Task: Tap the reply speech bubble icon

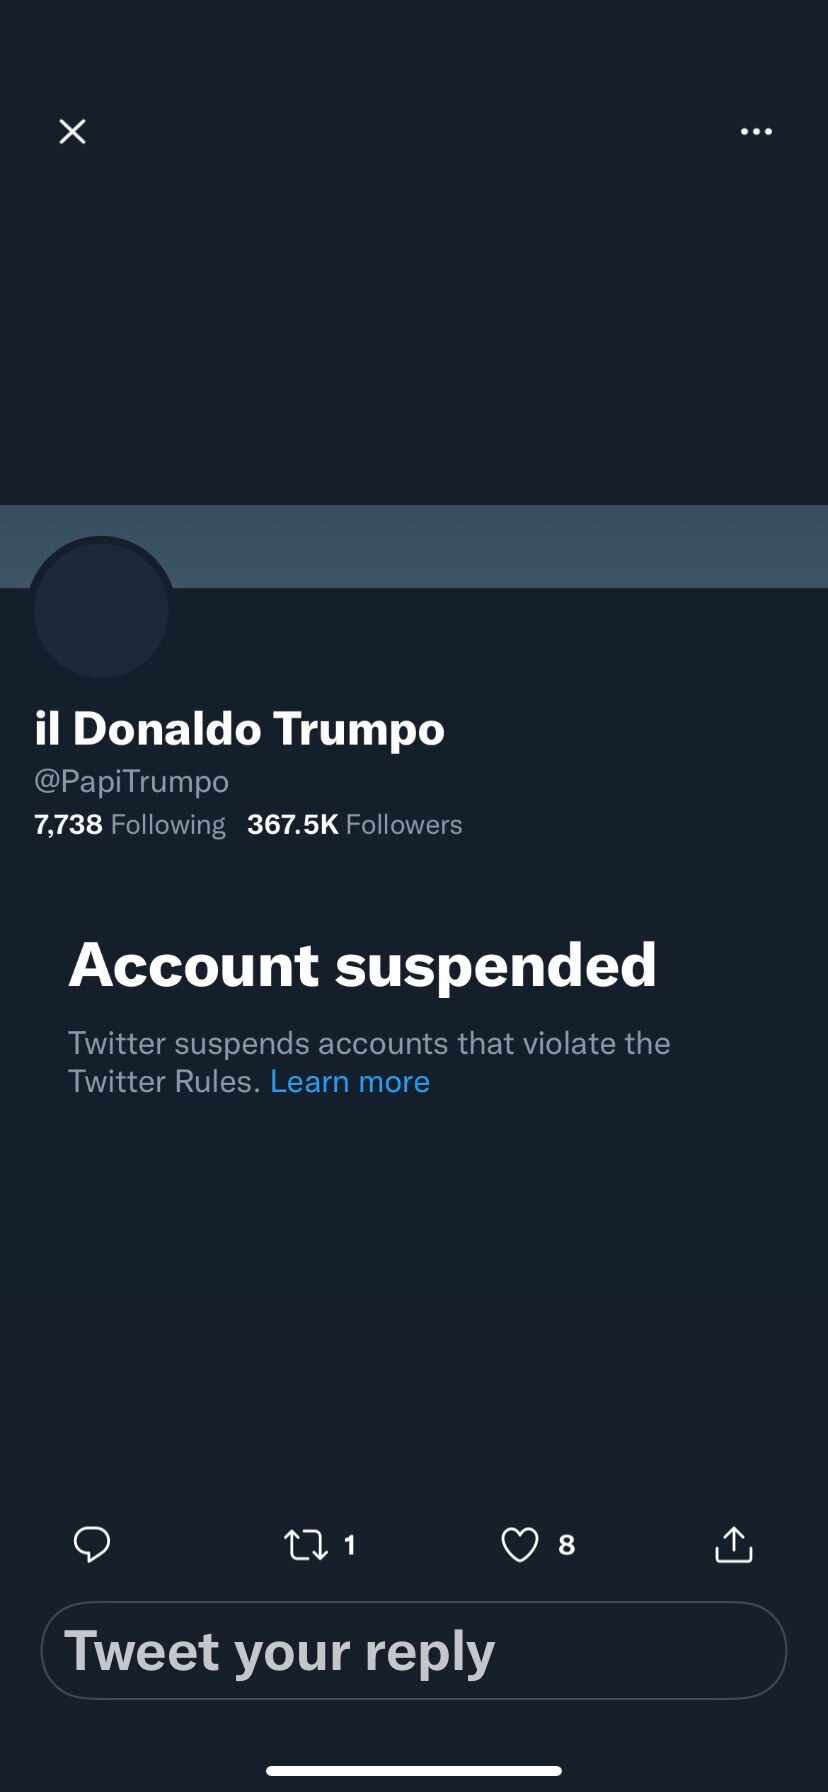Action: click(92, 1544)
